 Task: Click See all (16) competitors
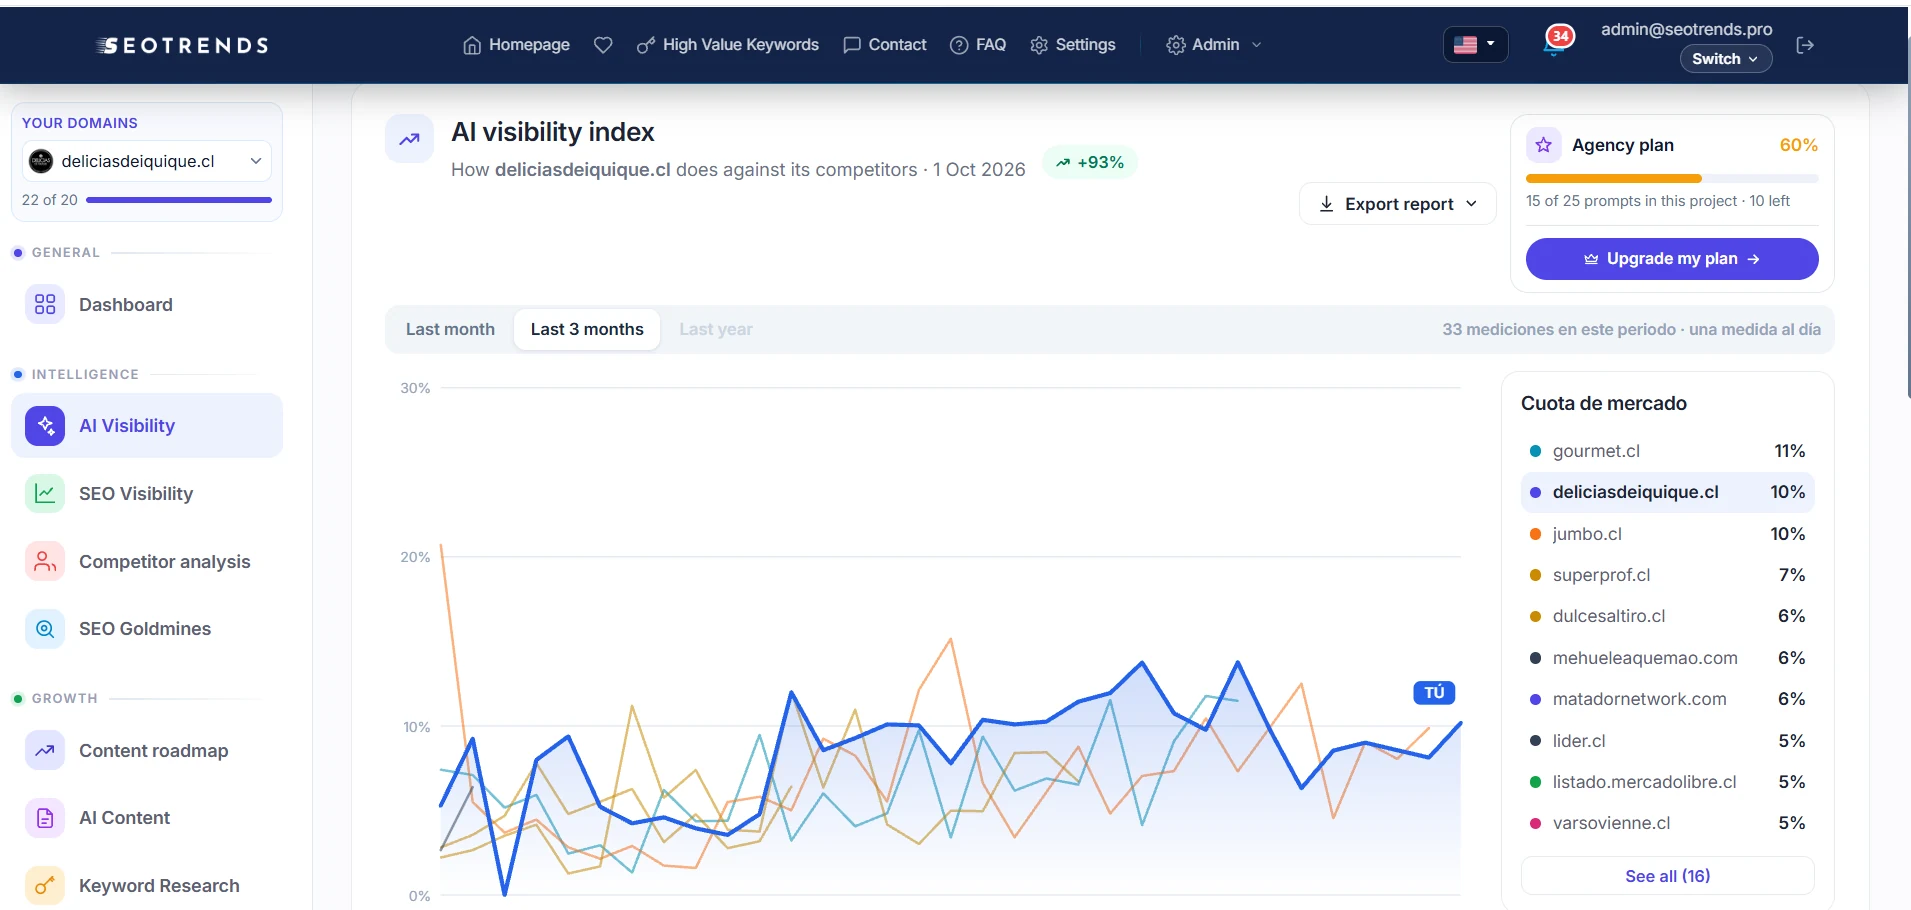[x=1668, y=876]
